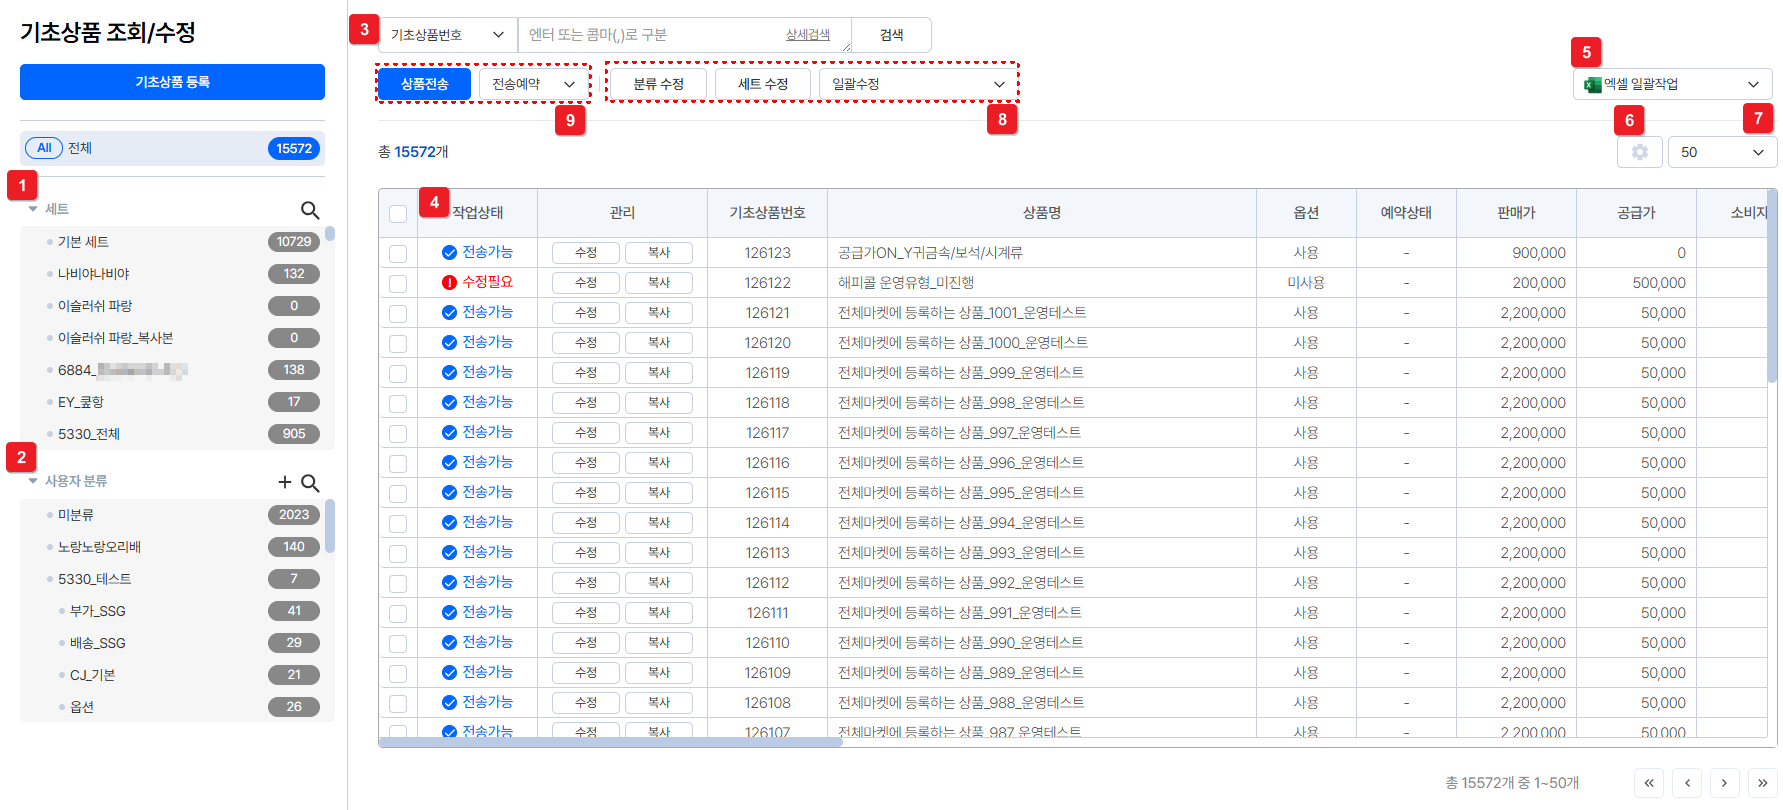Click the search icon in 사용자 분류 section
1783x810 pixels.
pyautogui.click(x=310, y=483)
